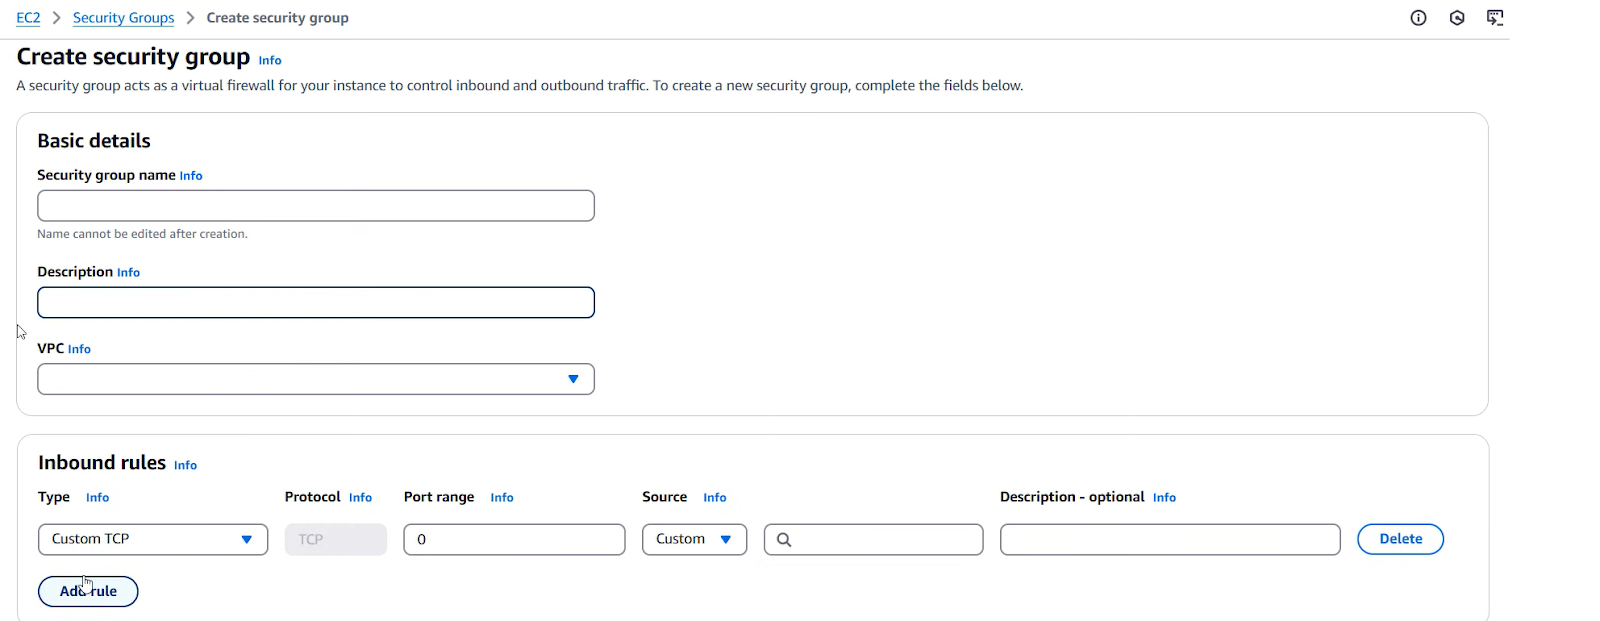Click the hexagon settings icon in the header

tap(1457, 18)
